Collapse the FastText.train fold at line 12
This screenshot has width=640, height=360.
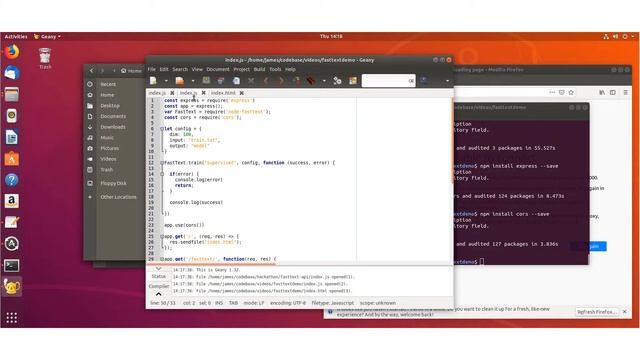(162, 163)
